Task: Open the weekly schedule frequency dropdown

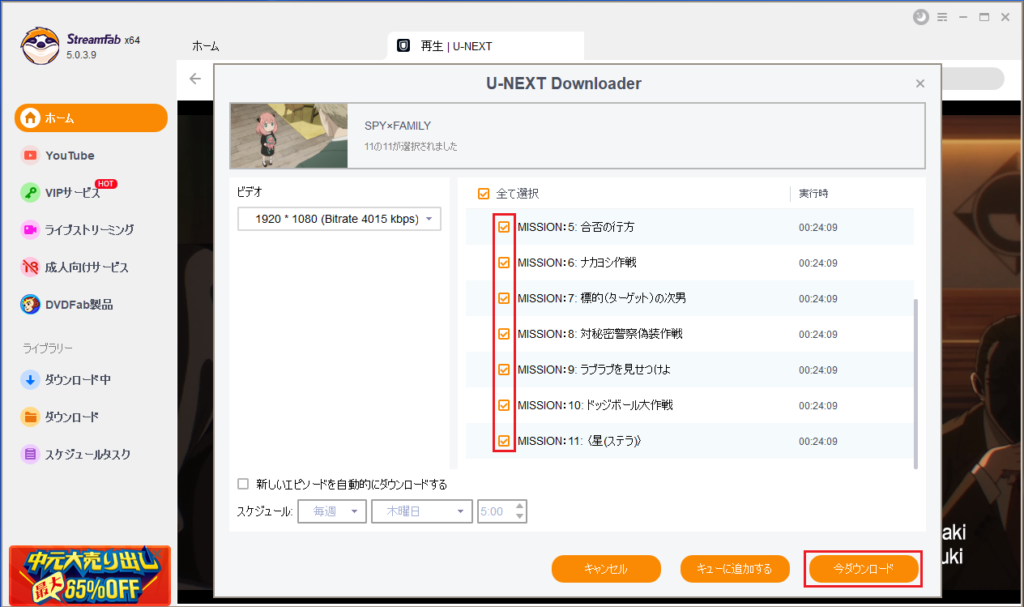Action: click(332, 512)
